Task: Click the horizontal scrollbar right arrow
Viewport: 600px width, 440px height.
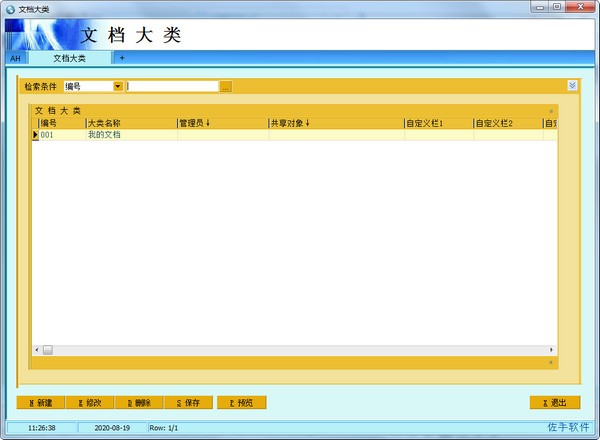Action: tap(550, 350)
